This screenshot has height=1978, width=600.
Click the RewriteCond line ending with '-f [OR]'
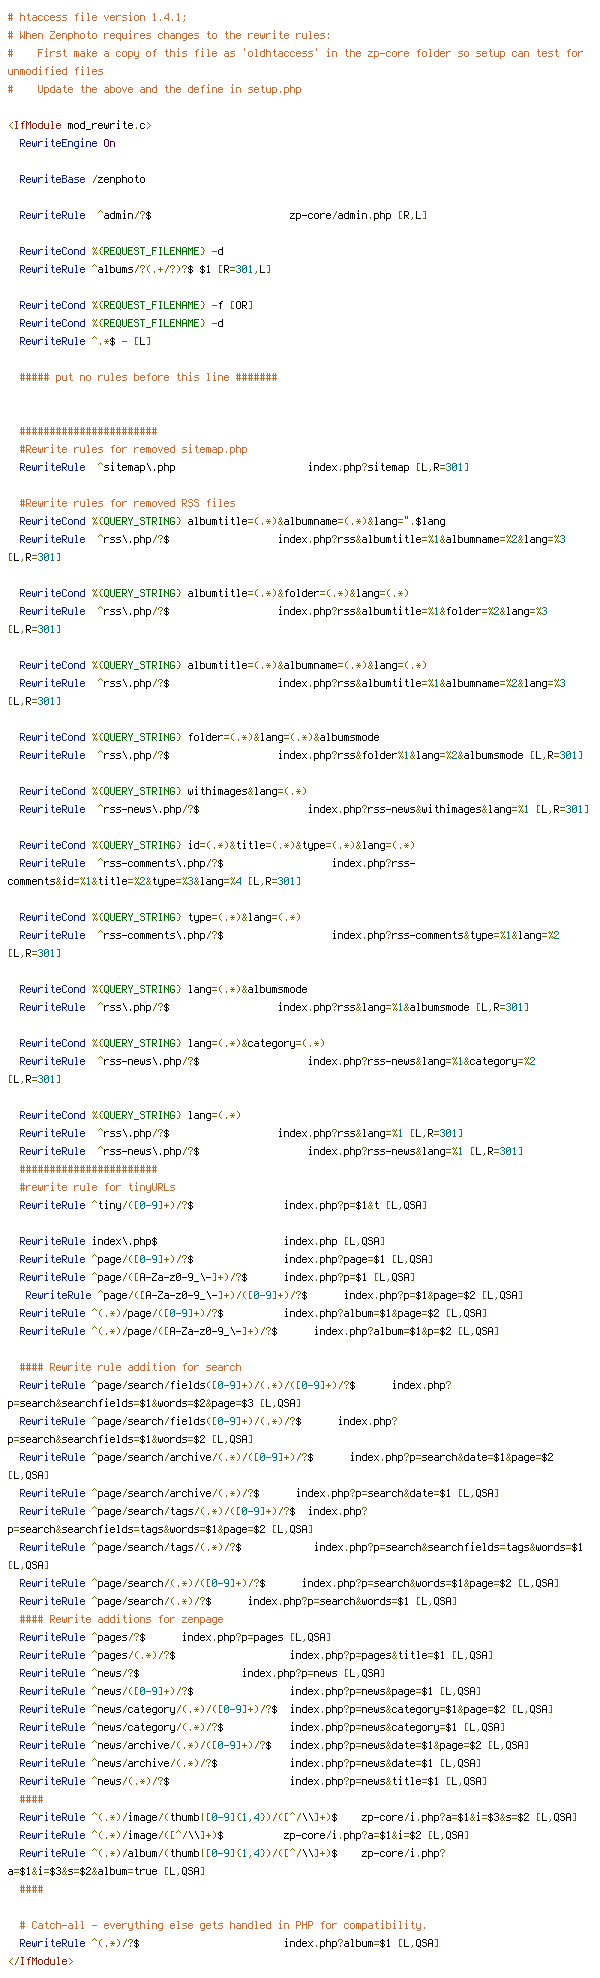[x=136, y=305]
